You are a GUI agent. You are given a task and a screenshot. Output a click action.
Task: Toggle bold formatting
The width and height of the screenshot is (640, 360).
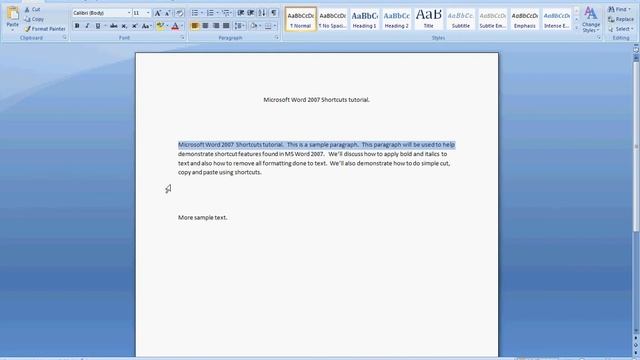(x=77, y=26)
